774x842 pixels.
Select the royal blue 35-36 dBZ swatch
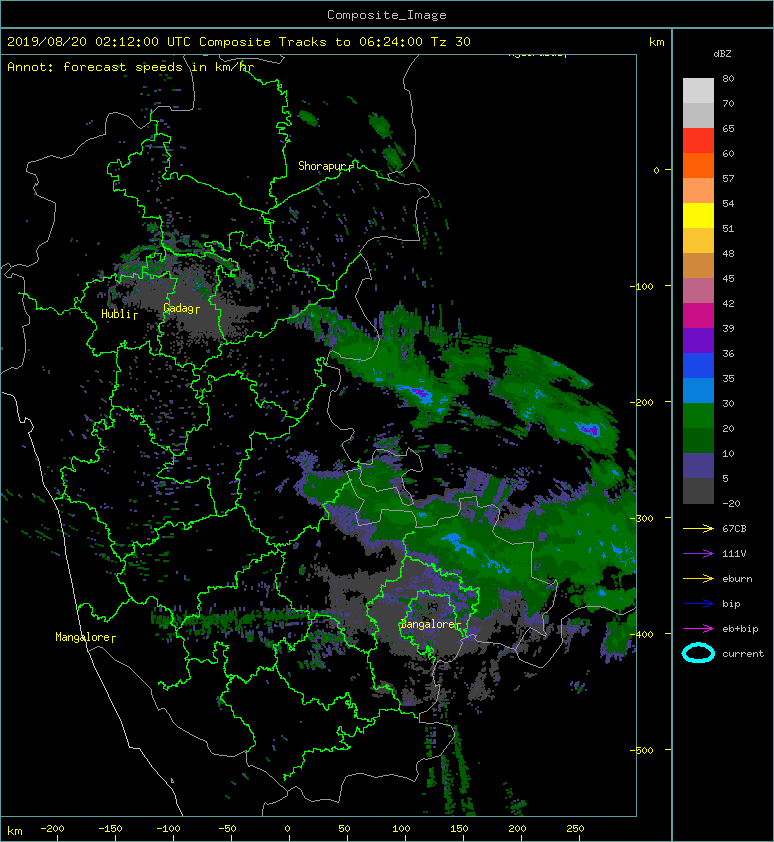click(x=698, y=366)
